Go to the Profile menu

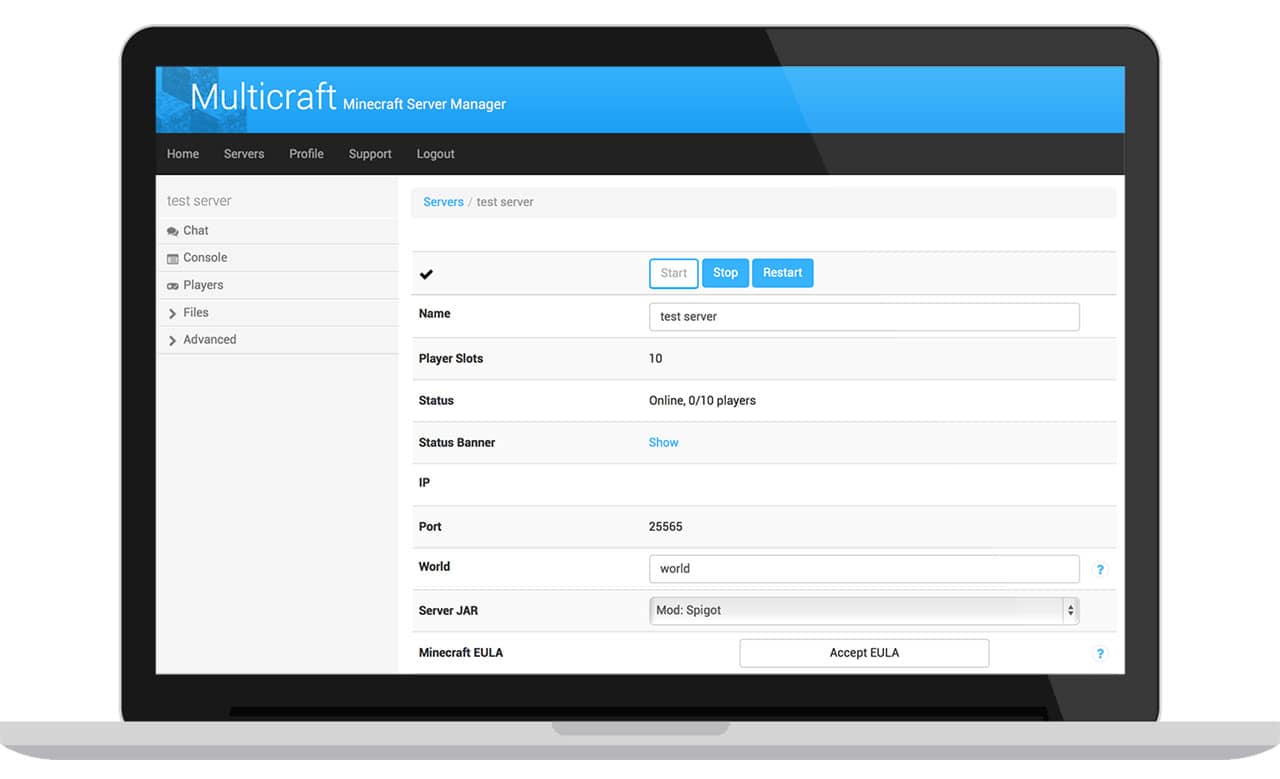pos(306,154)
